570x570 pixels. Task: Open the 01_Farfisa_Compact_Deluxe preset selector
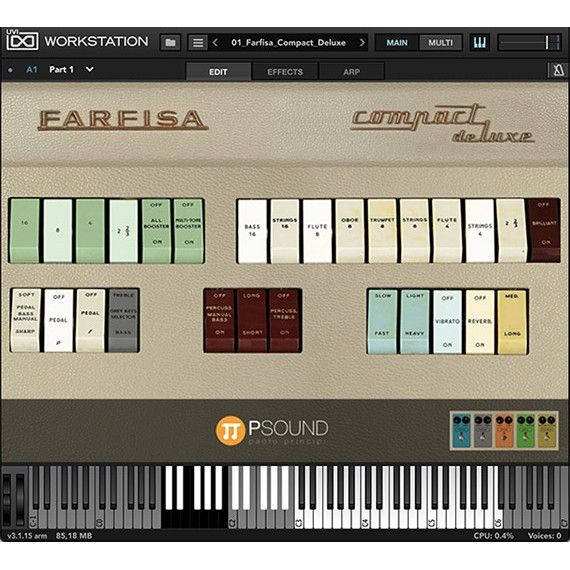pyautogui.click(x=289, y=43)
